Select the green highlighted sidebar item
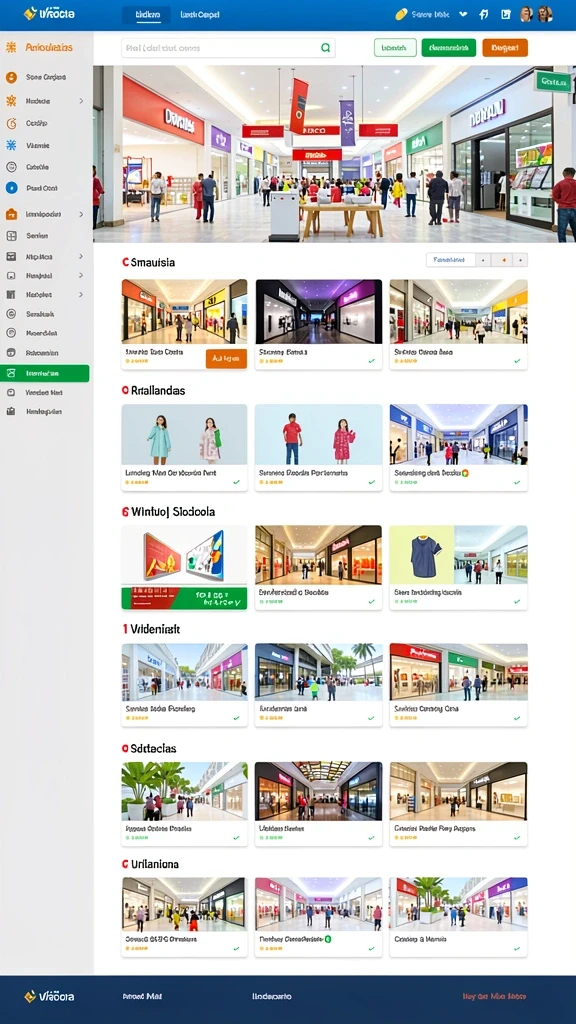 [x=45, y=374]
